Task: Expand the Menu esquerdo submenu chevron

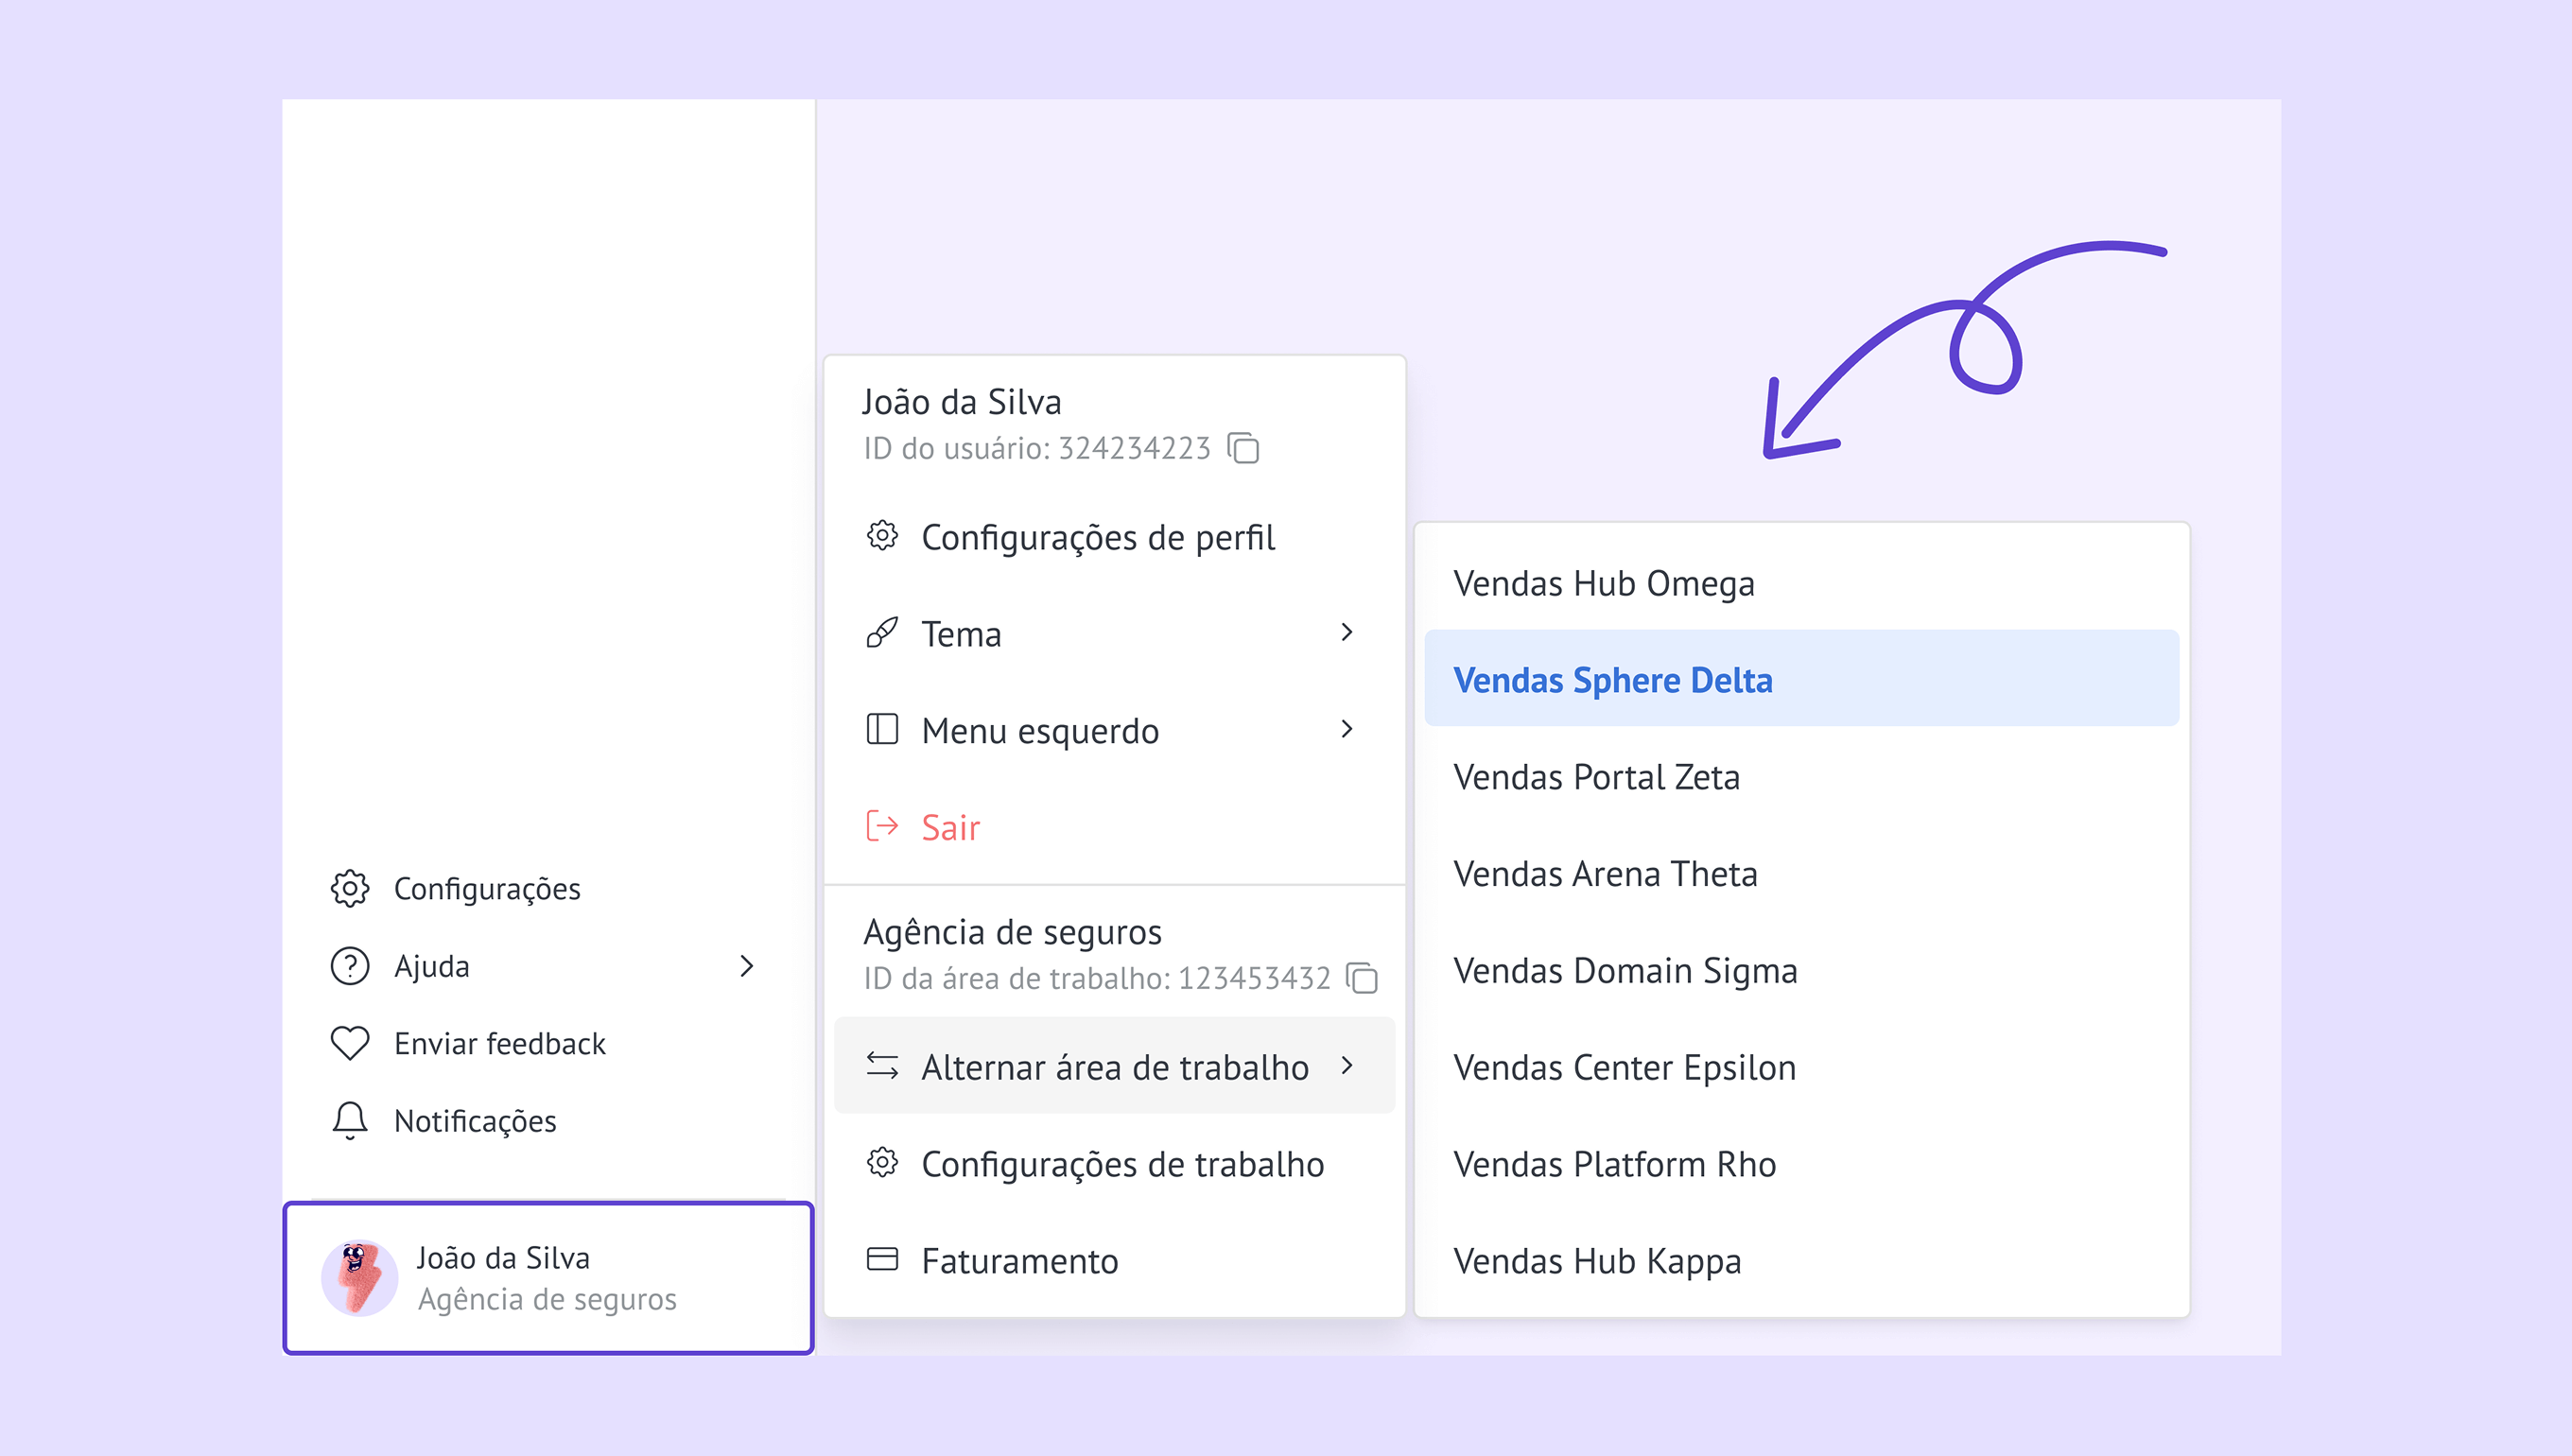Action: (x=1347, y=729)
